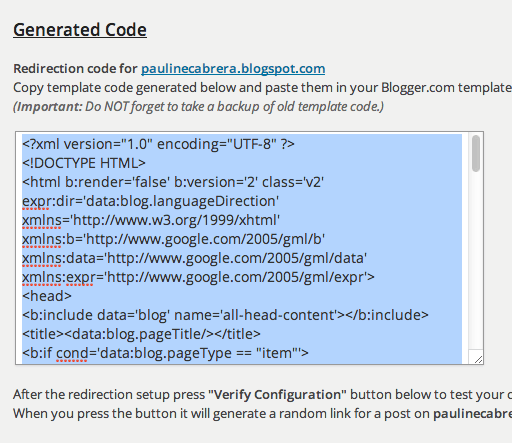Click the bold "Verify Configuration" text
The height and width of the screenshot is (443, 512).
(277, 395)
